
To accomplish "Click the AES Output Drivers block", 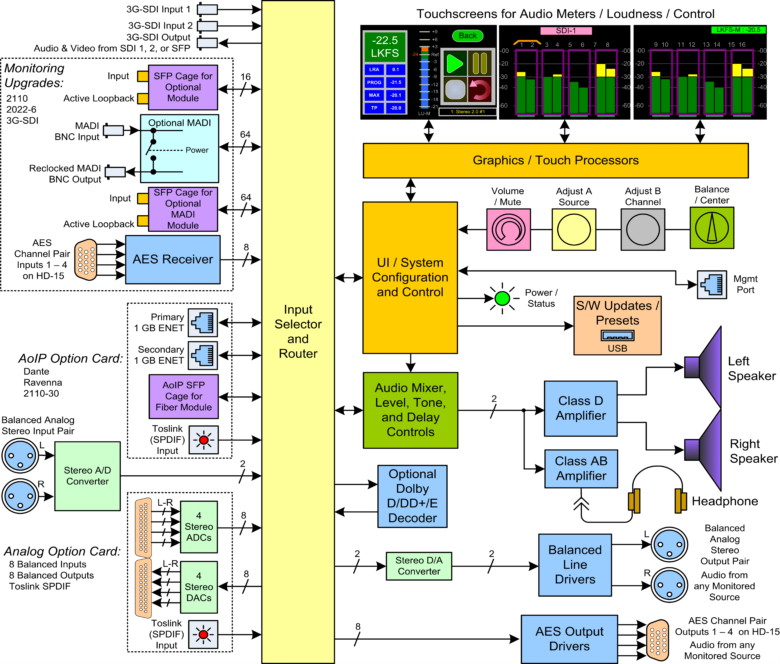I will coord(569,639).
